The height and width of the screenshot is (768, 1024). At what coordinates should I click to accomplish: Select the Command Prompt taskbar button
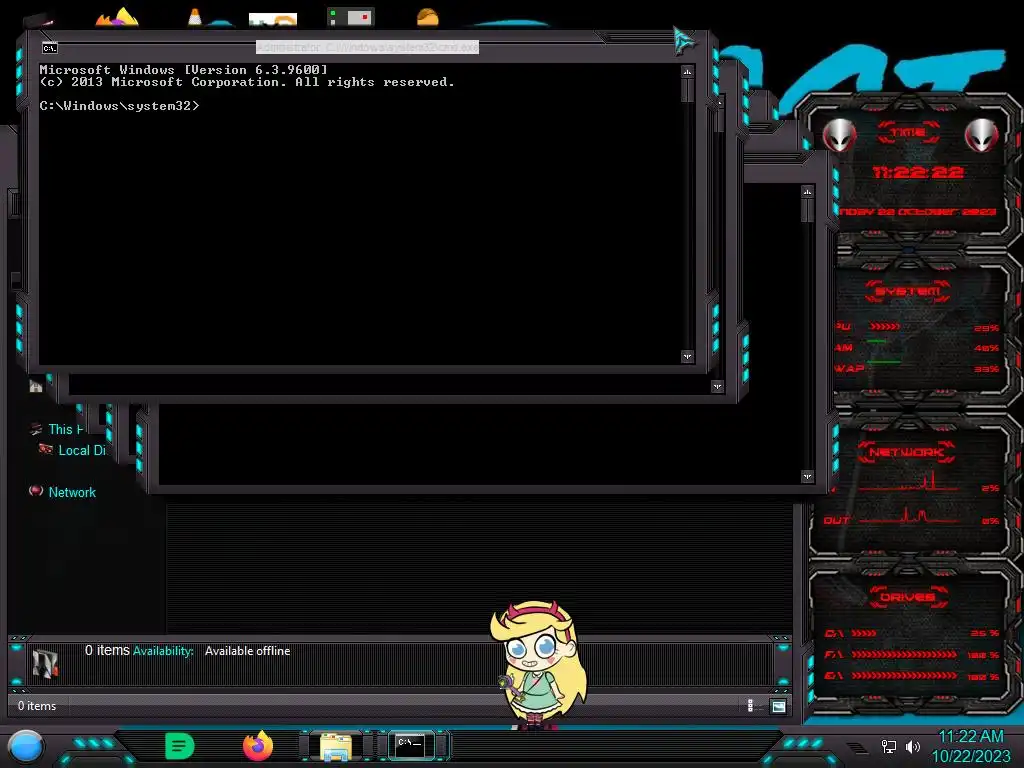[410, 744]
